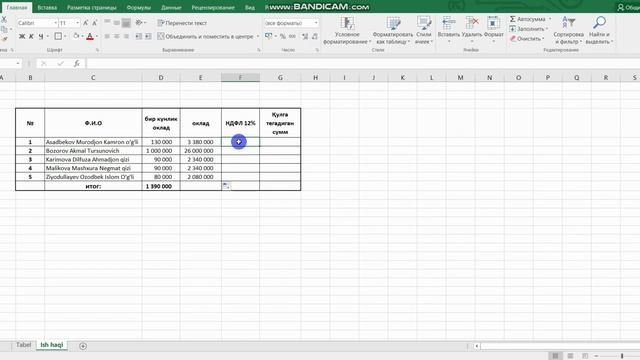Select cell Bozorov Akmal Tursunovich
The image size is (640, 360).
coord(93,151)
